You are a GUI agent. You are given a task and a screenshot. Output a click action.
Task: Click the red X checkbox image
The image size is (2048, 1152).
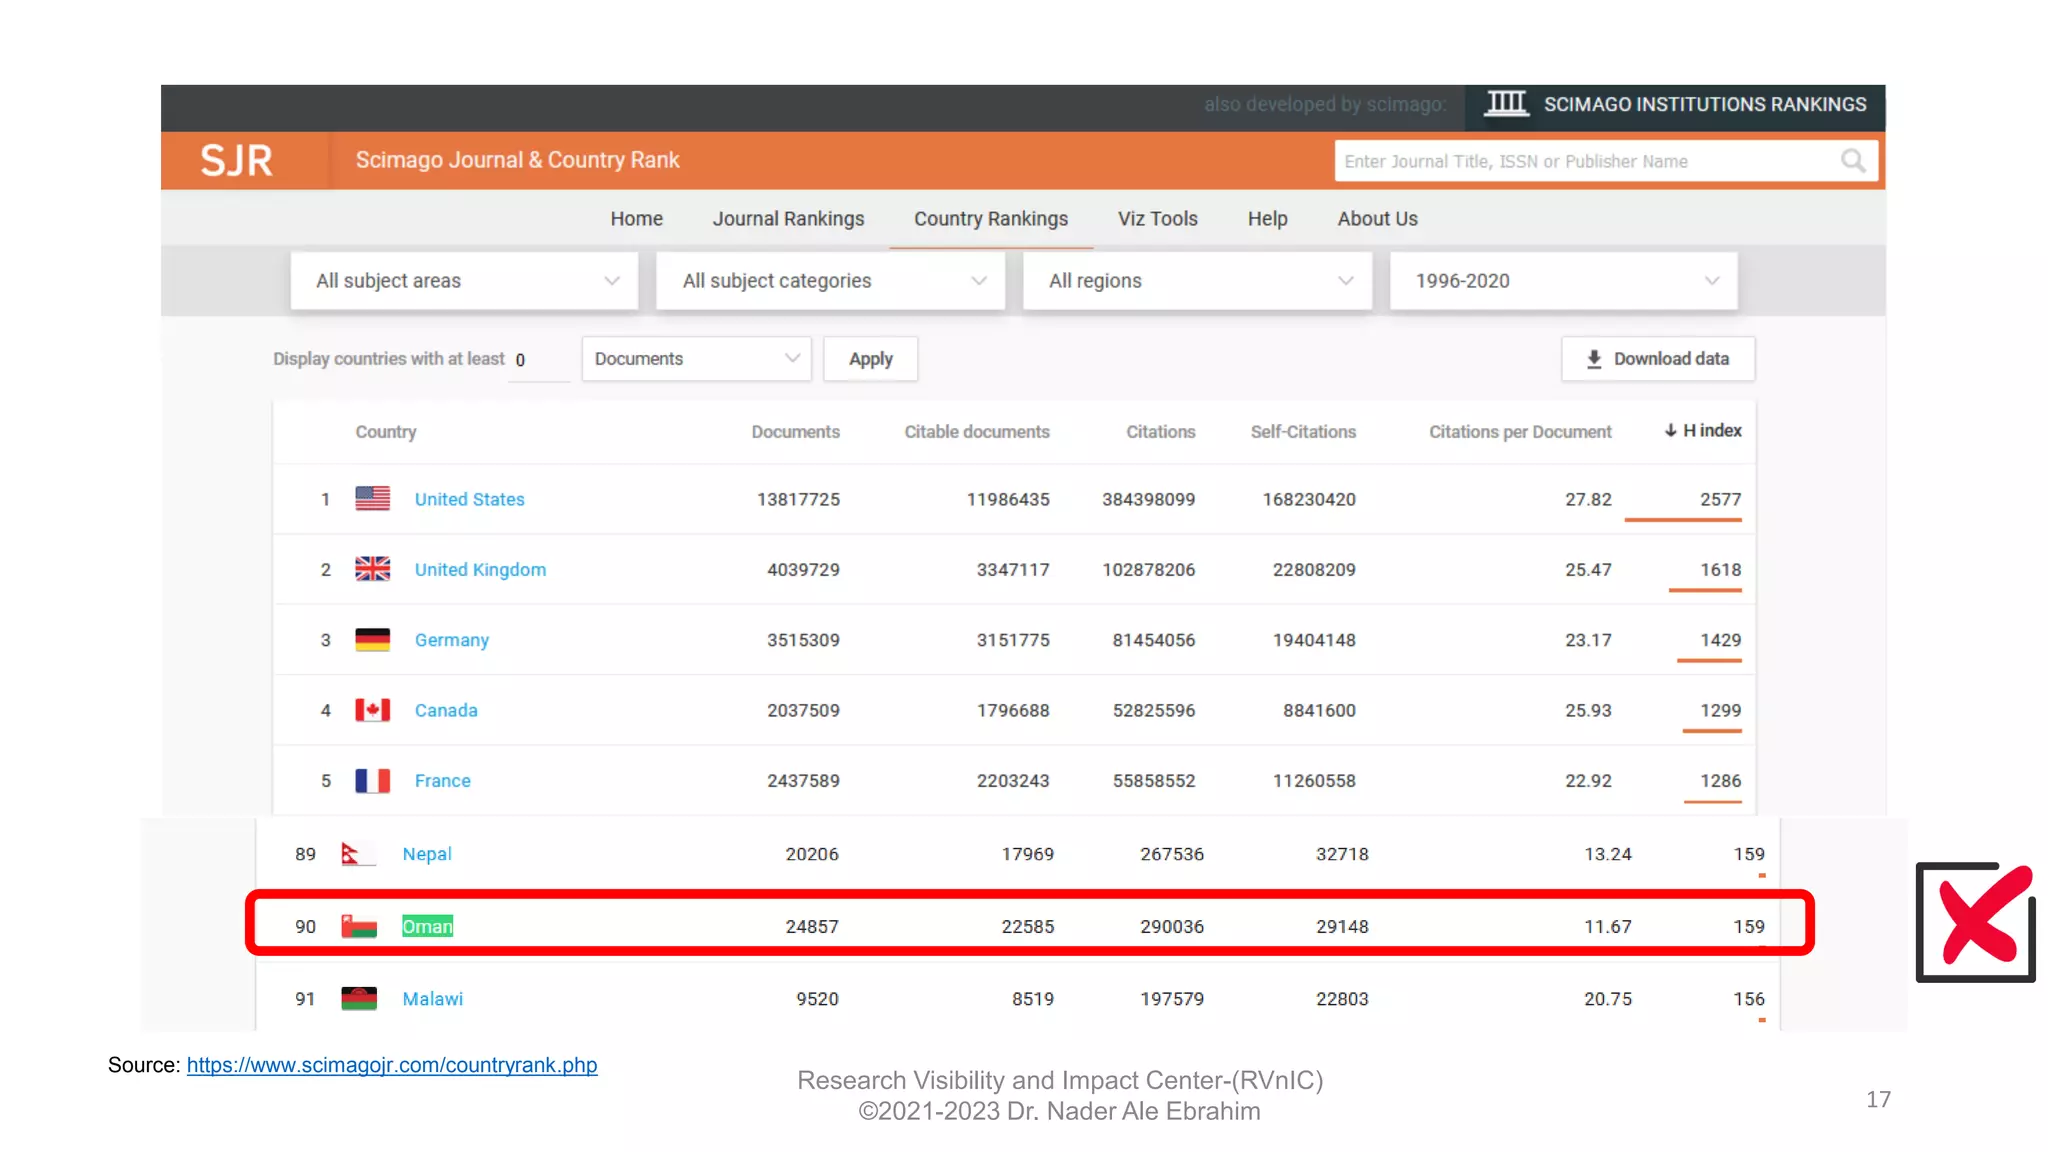pyautogui.click(x=1977, y=921)
